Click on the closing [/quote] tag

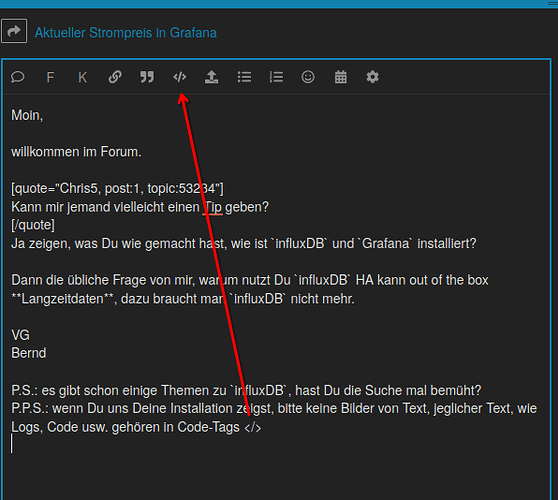pyautogui.click(x=33, y=225)
